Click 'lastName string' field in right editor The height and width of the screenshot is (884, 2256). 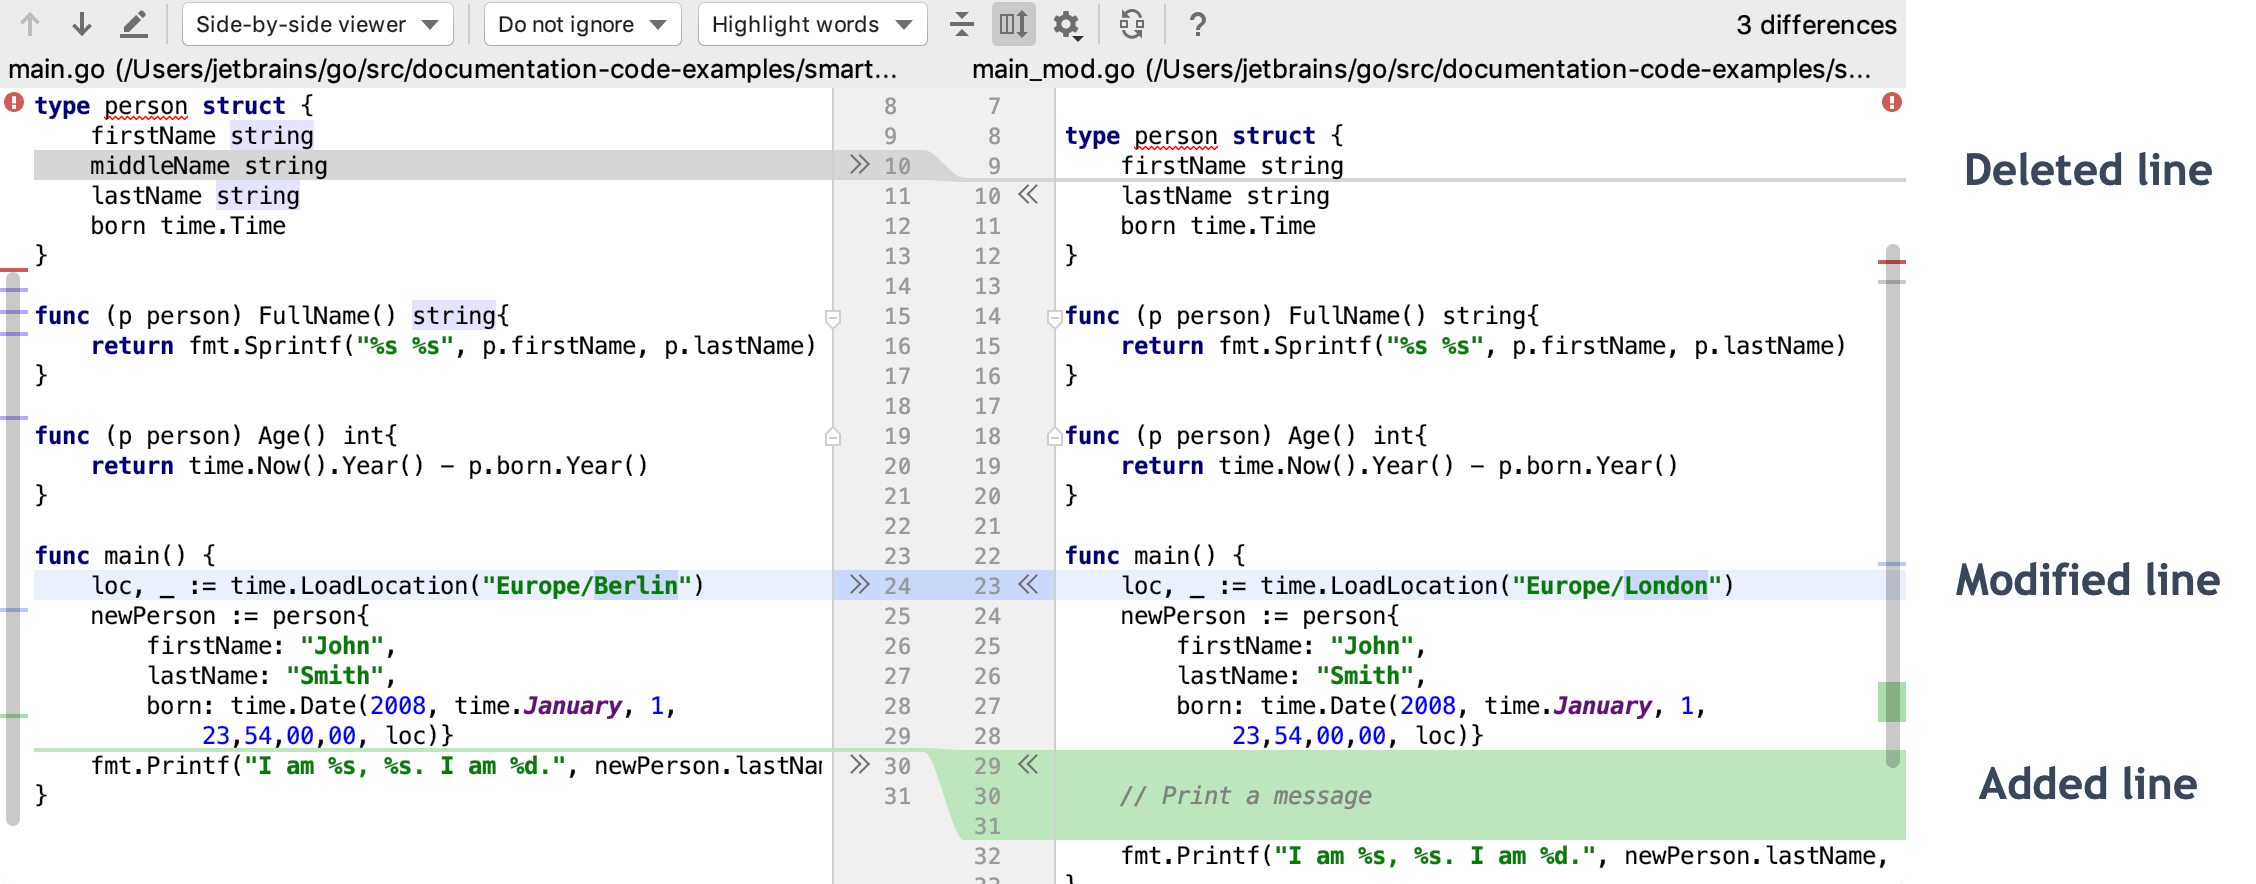pos(1225,196)
